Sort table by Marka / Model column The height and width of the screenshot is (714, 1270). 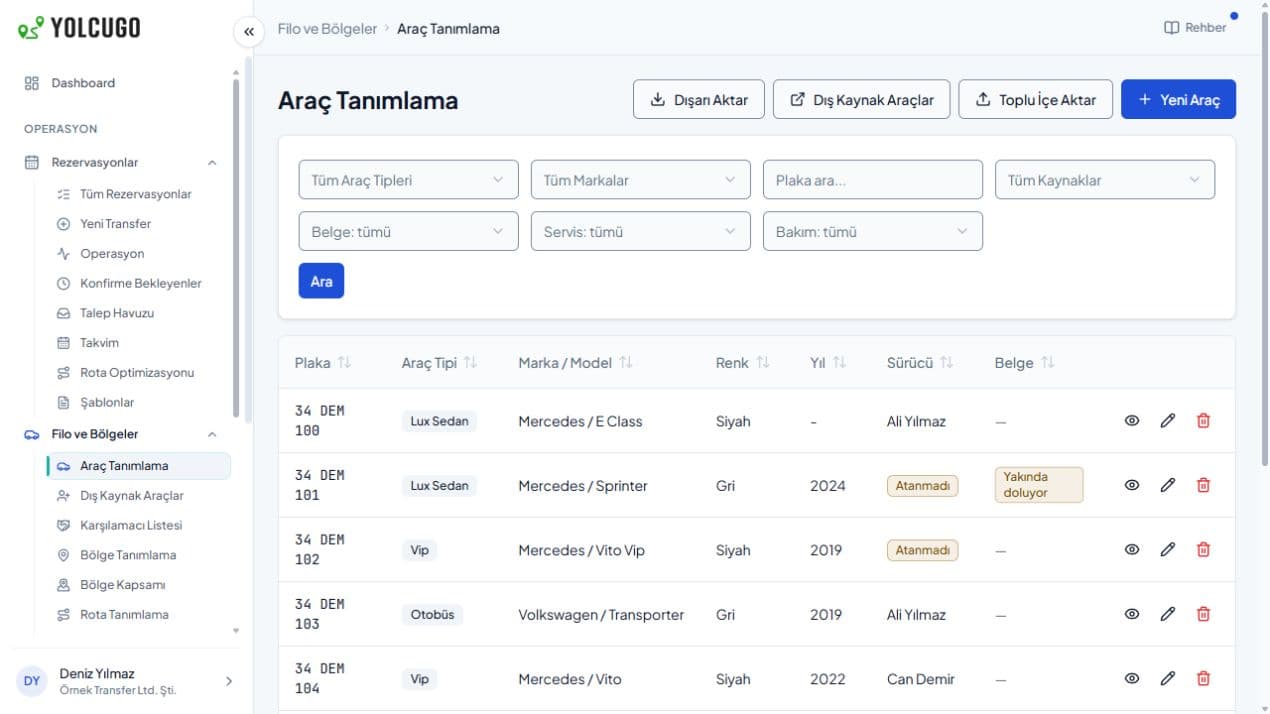(x=575, y=363)
